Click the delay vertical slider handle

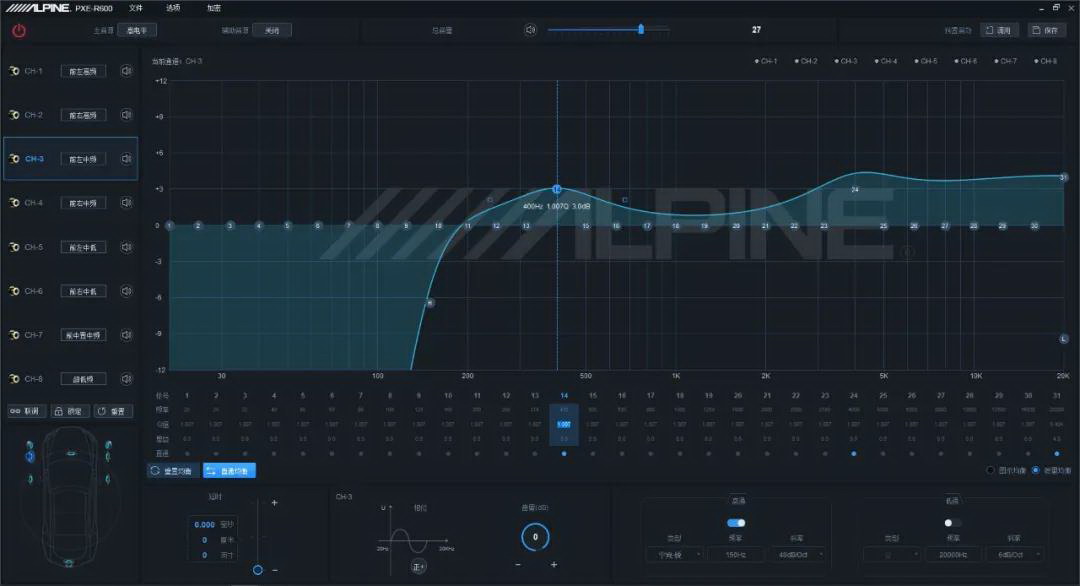point(258,569)
